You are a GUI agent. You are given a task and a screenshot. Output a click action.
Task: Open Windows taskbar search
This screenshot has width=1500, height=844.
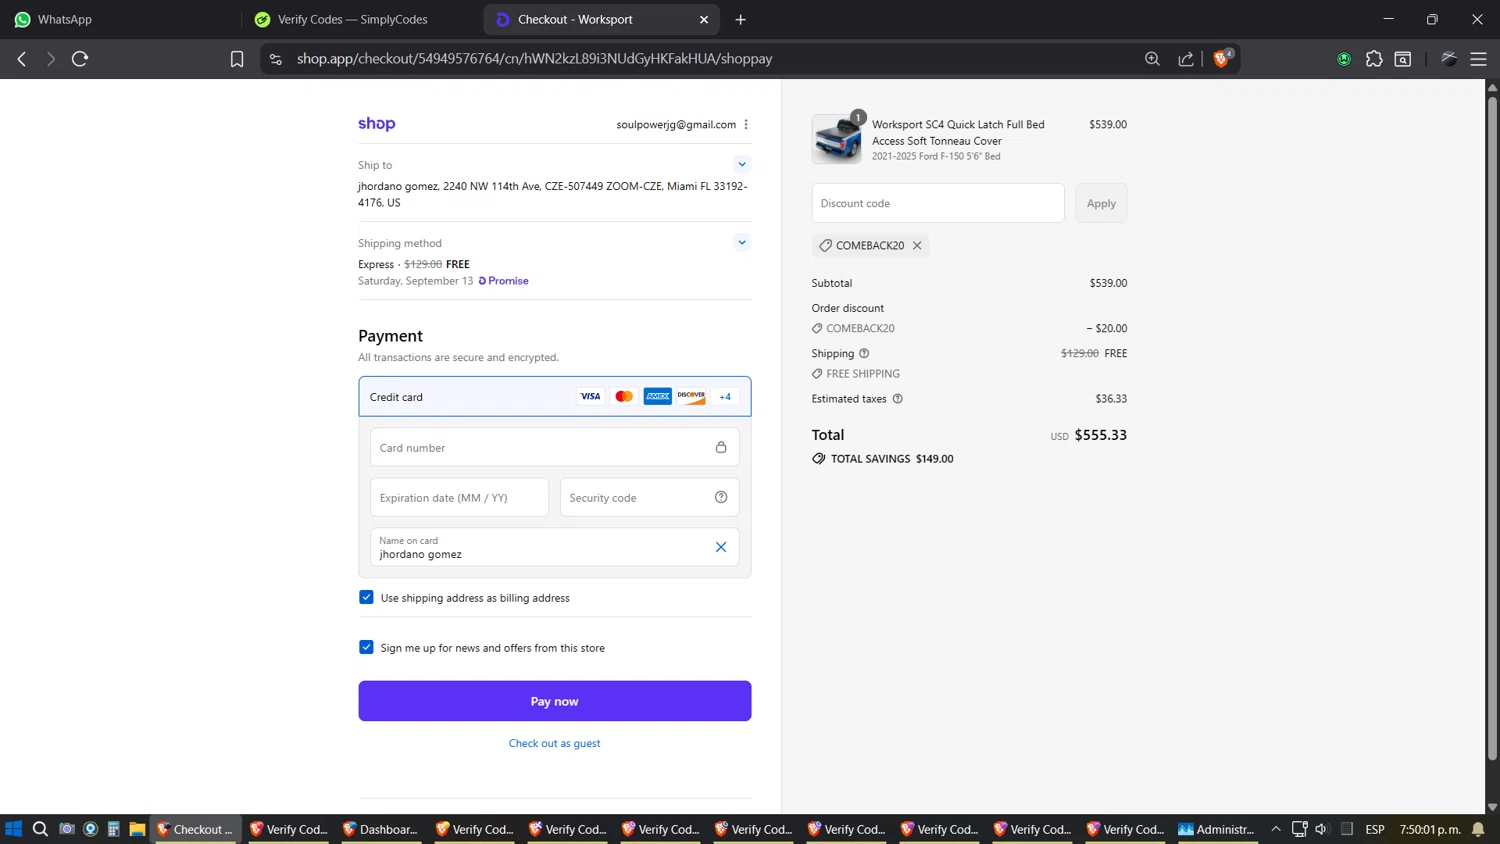(40, 829)
